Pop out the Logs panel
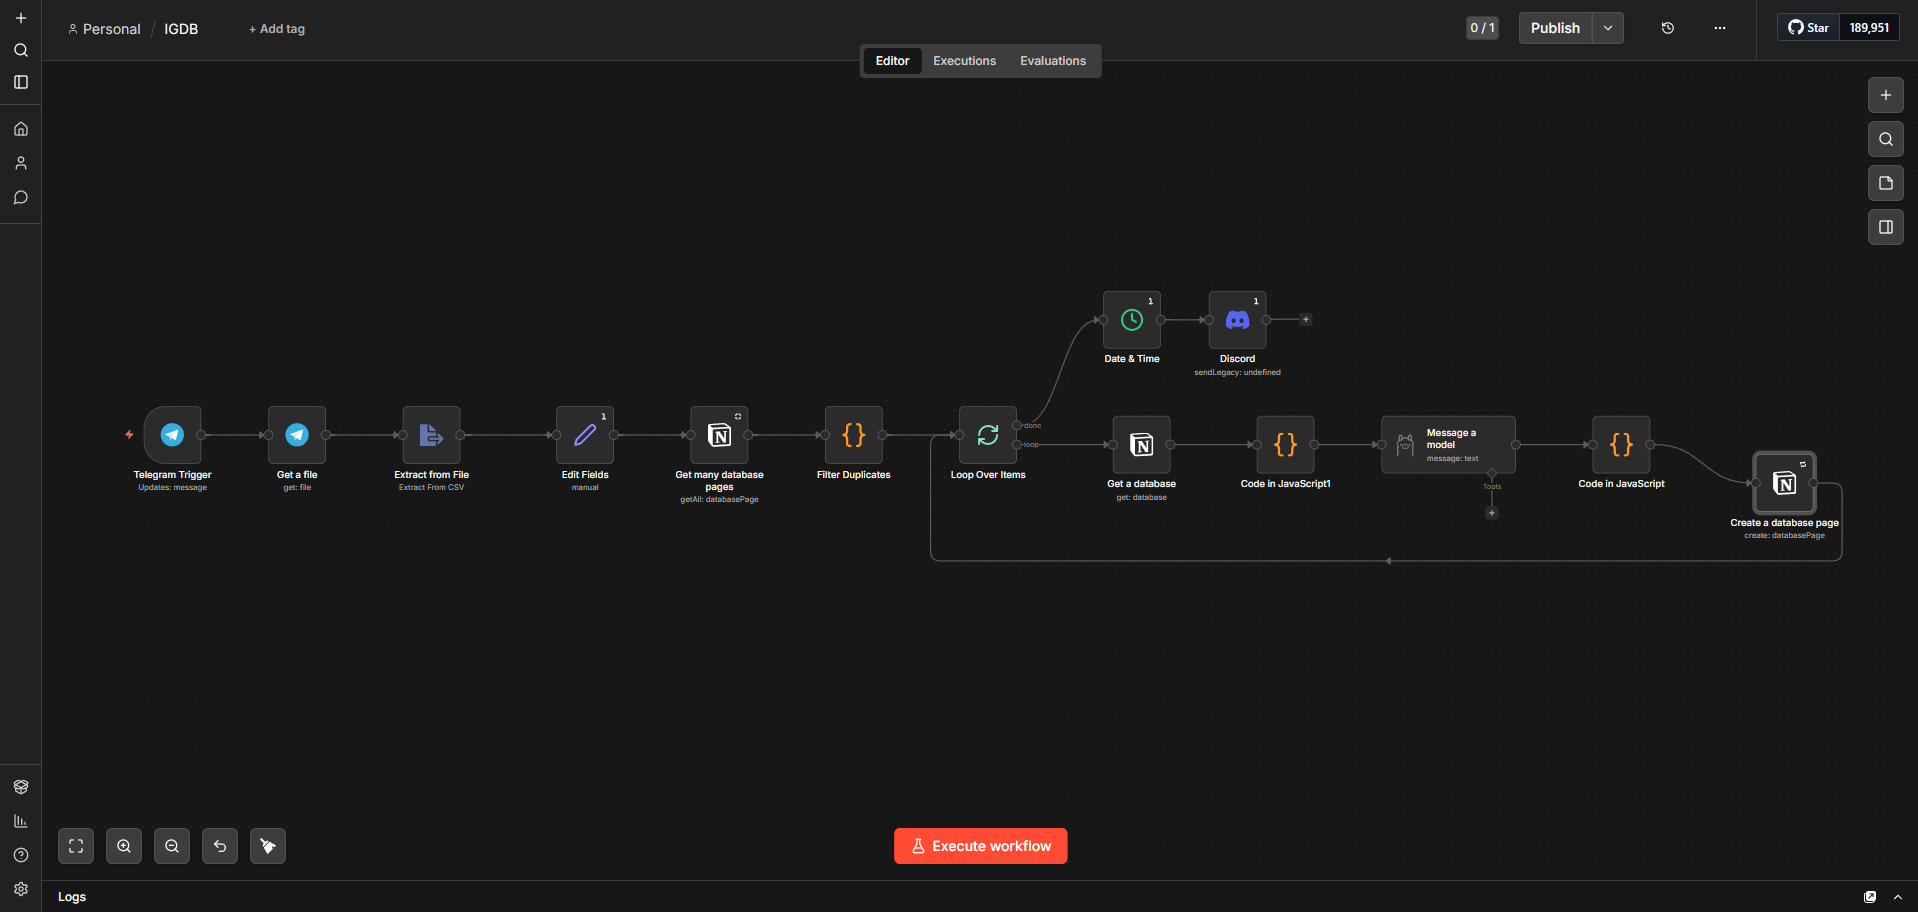This screenshot has width=1918, height=912. [1870, 897]
